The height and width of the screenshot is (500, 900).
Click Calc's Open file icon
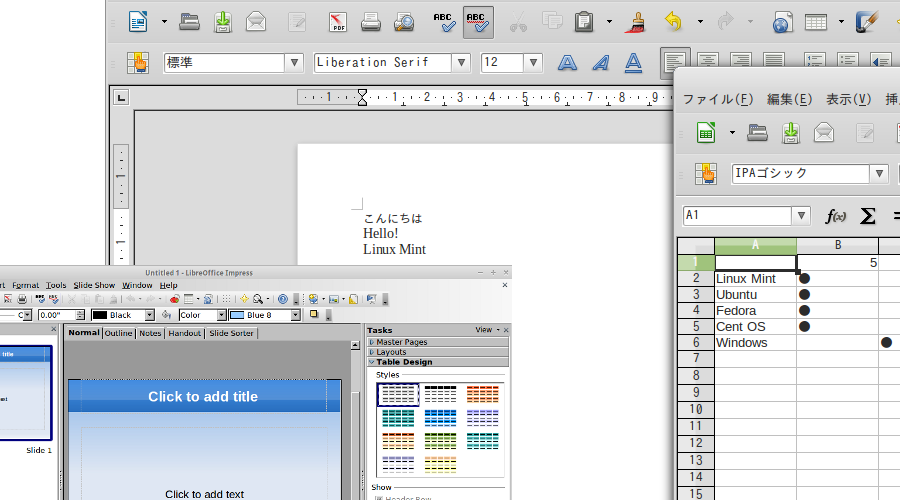pyautogui.click(x=758, y=133)
